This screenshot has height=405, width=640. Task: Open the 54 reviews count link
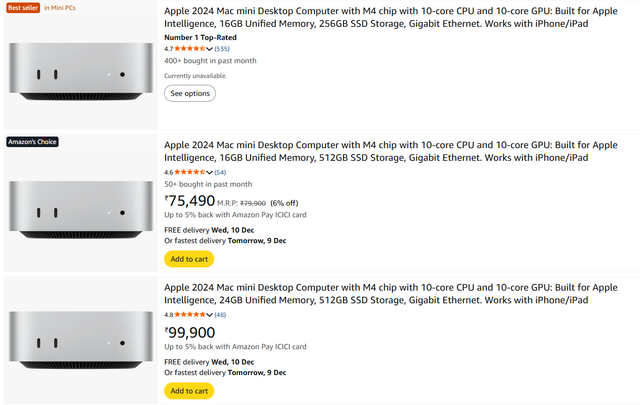(x=220, y=172)
